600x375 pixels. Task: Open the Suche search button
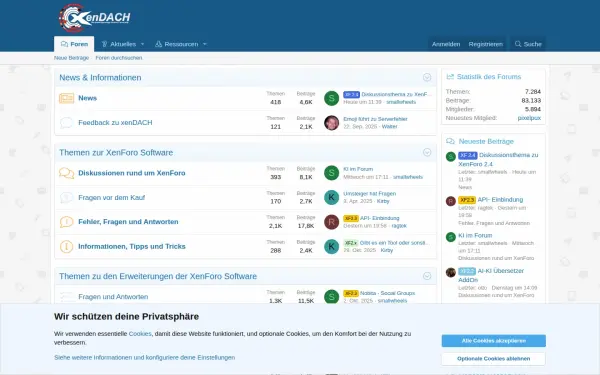528,44
